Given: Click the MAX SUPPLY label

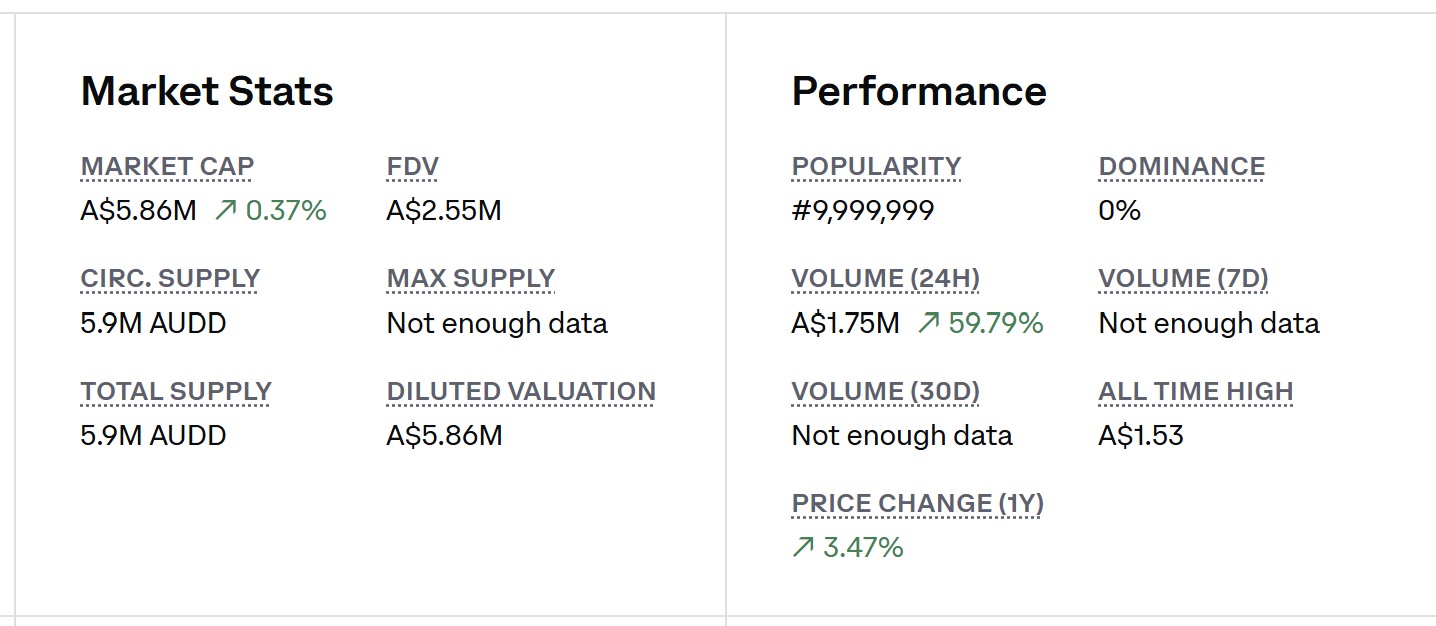Looking at the screenshot, I should point(470,279).
